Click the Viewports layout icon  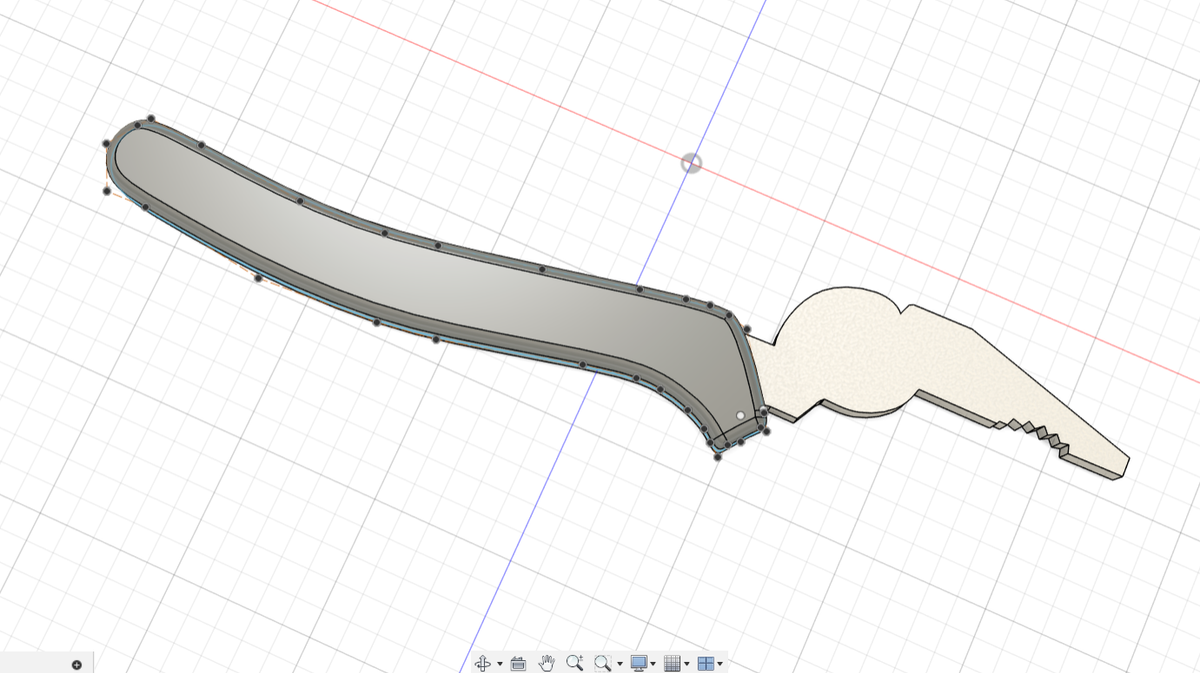tap(705, 663)
